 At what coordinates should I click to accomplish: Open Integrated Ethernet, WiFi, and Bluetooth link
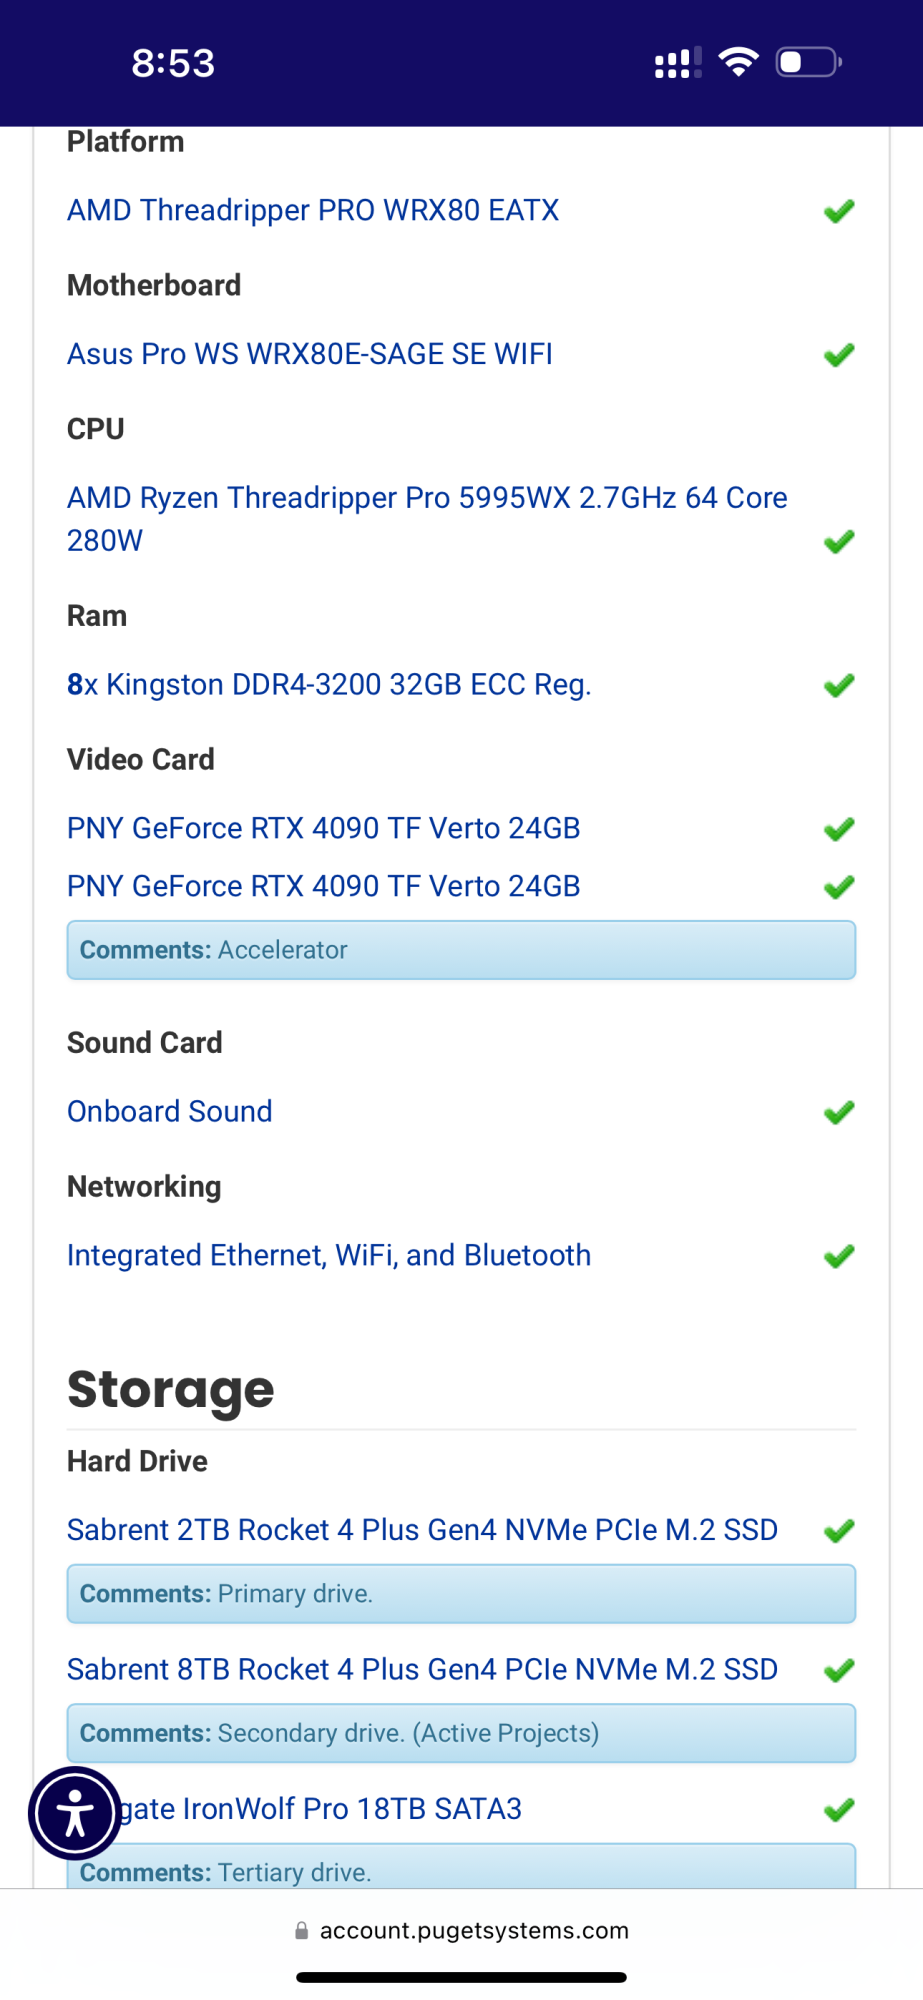coord(328,1255)
